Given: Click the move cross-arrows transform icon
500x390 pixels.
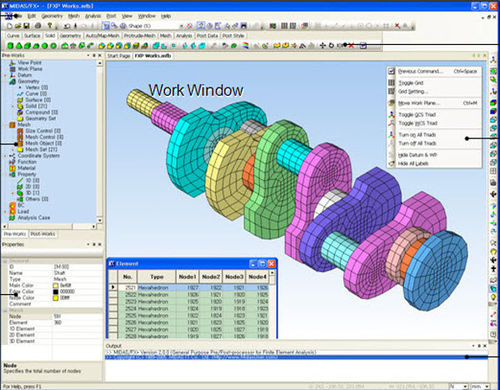Looking at the screenshot, I should click(322, 45).
